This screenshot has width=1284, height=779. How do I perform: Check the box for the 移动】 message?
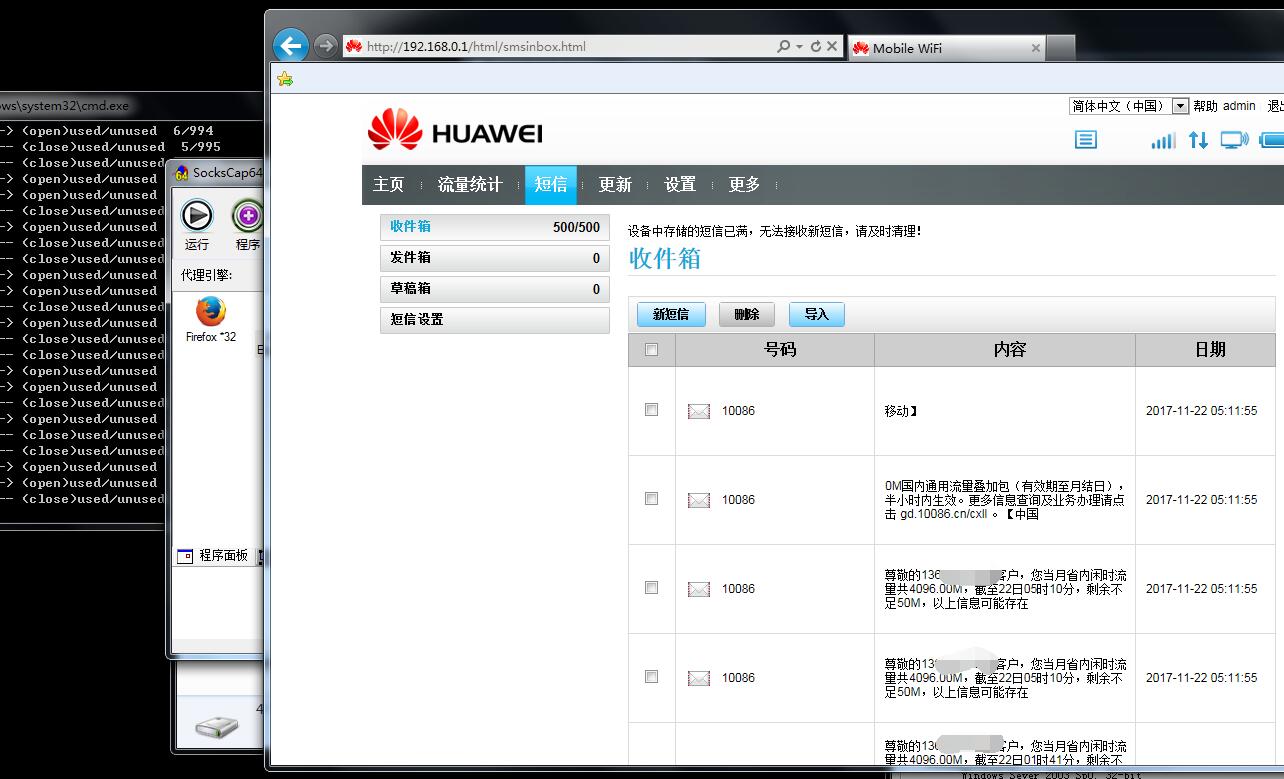[x=652, y=410]
